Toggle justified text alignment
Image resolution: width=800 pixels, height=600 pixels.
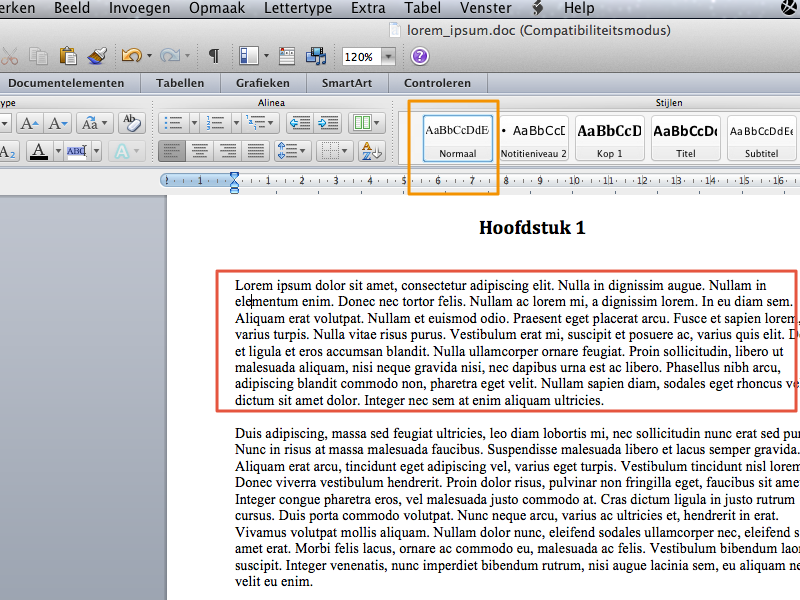pyautogui.click(x=256, y=151)
